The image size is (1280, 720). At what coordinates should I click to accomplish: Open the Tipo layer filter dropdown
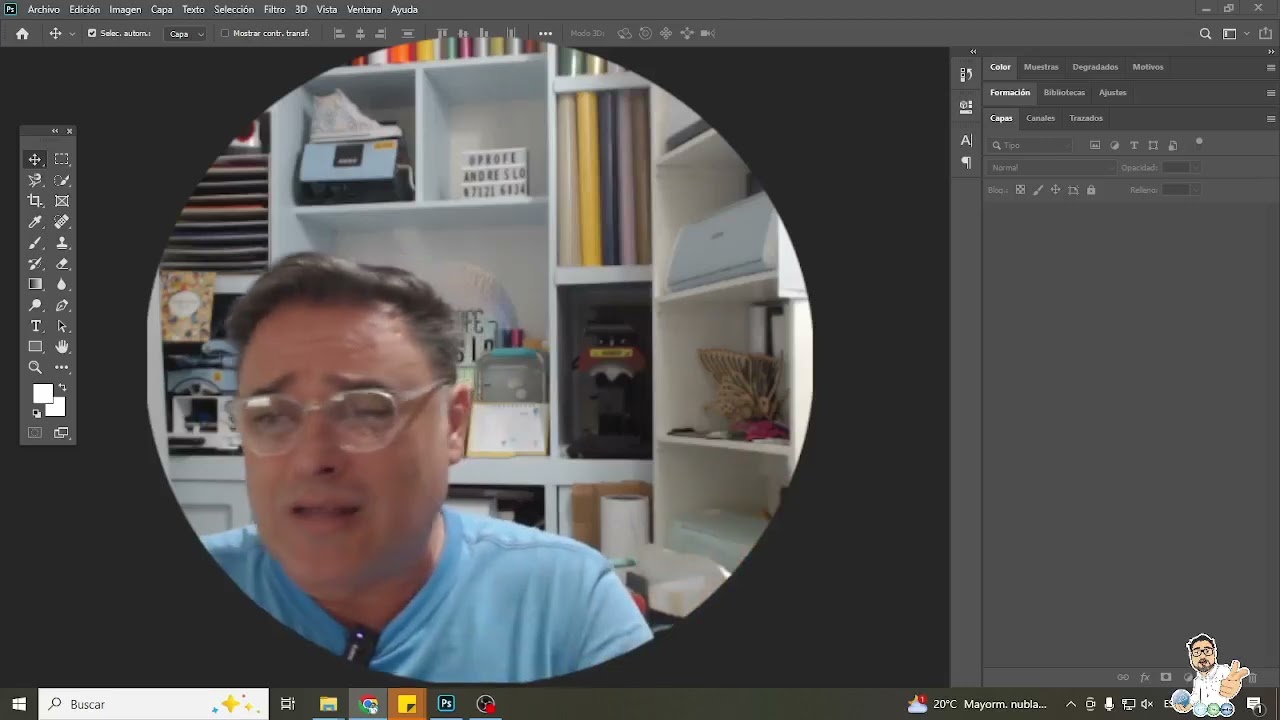pos(1030,145)
